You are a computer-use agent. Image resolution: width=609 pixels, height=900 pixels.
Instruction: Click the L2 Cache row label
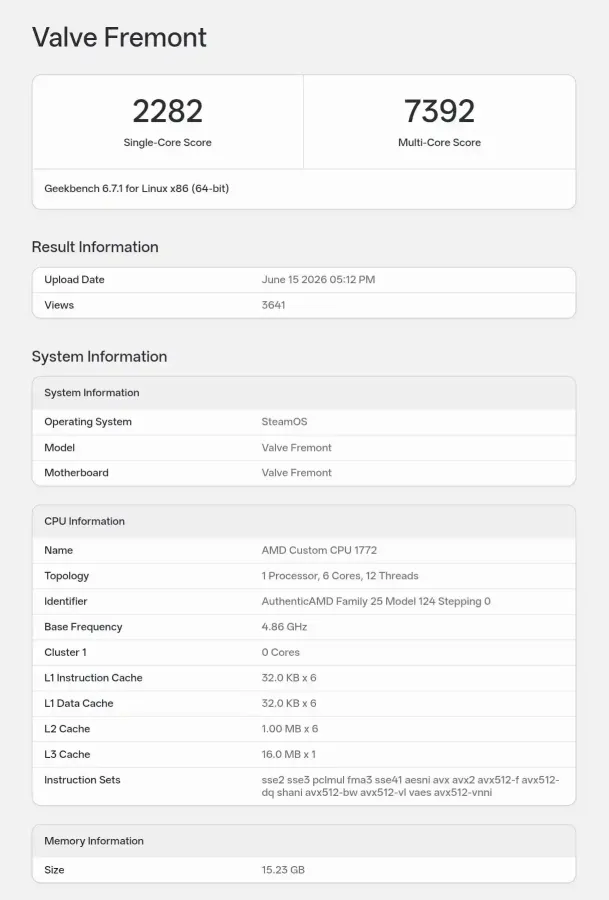pyautogui.click(x=67, y=728)
